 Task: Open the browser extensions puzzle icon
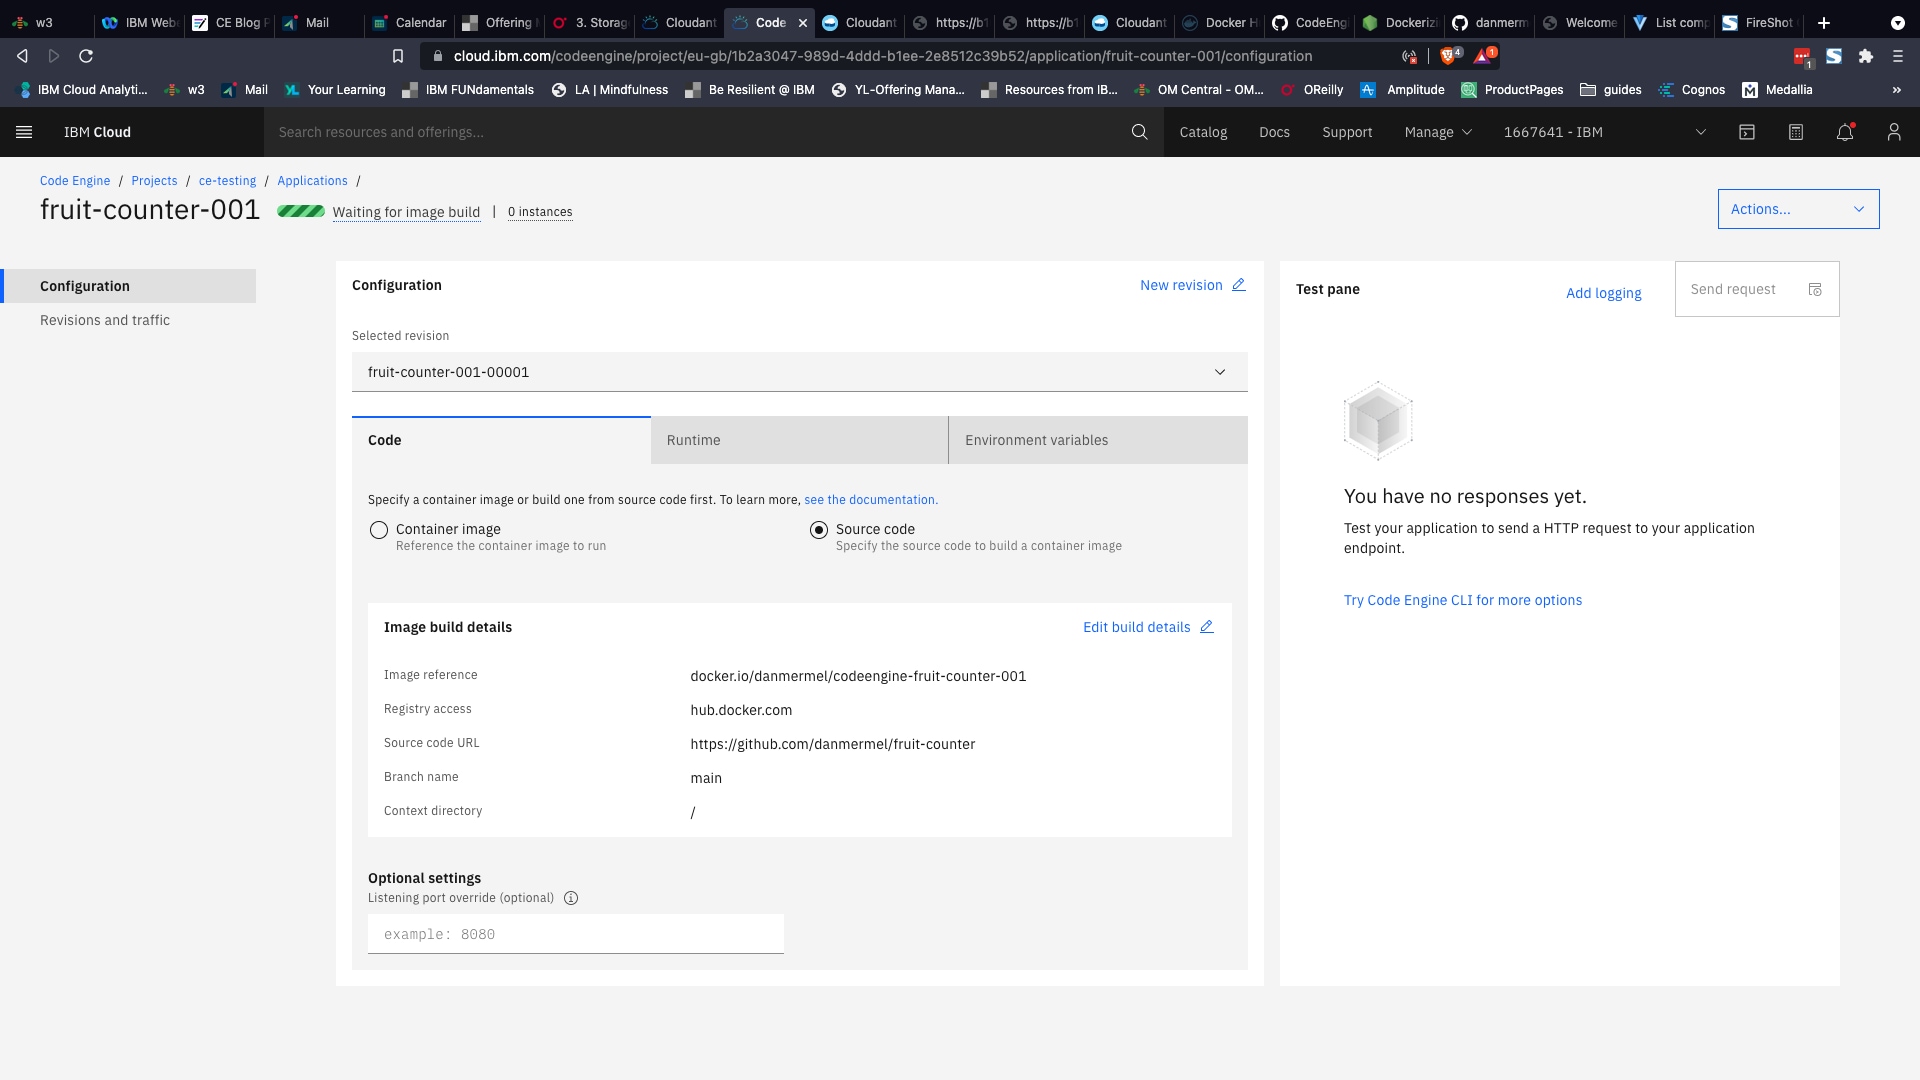pyautogui.click(x=1866, y=56)
